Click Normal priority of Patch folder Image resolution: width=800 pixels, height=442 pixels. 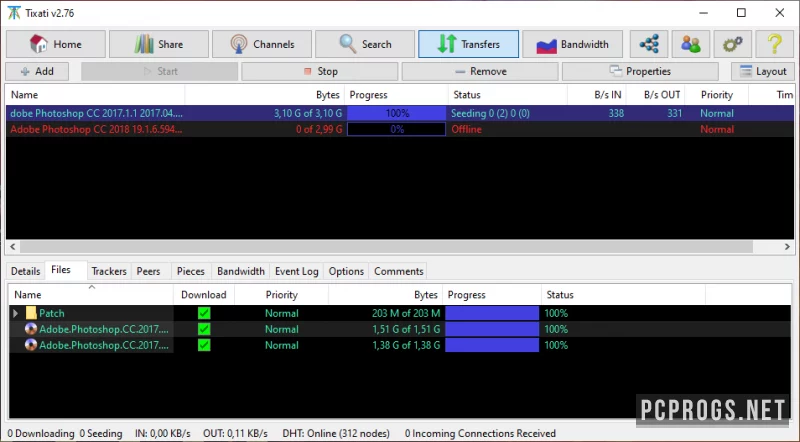pyautogui.click(x=282, y=313)
